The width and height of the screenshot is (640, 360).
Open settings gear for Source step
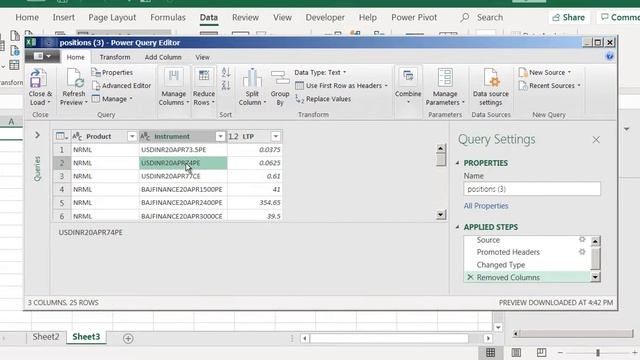pyautogui.click(x=582, y=240)
